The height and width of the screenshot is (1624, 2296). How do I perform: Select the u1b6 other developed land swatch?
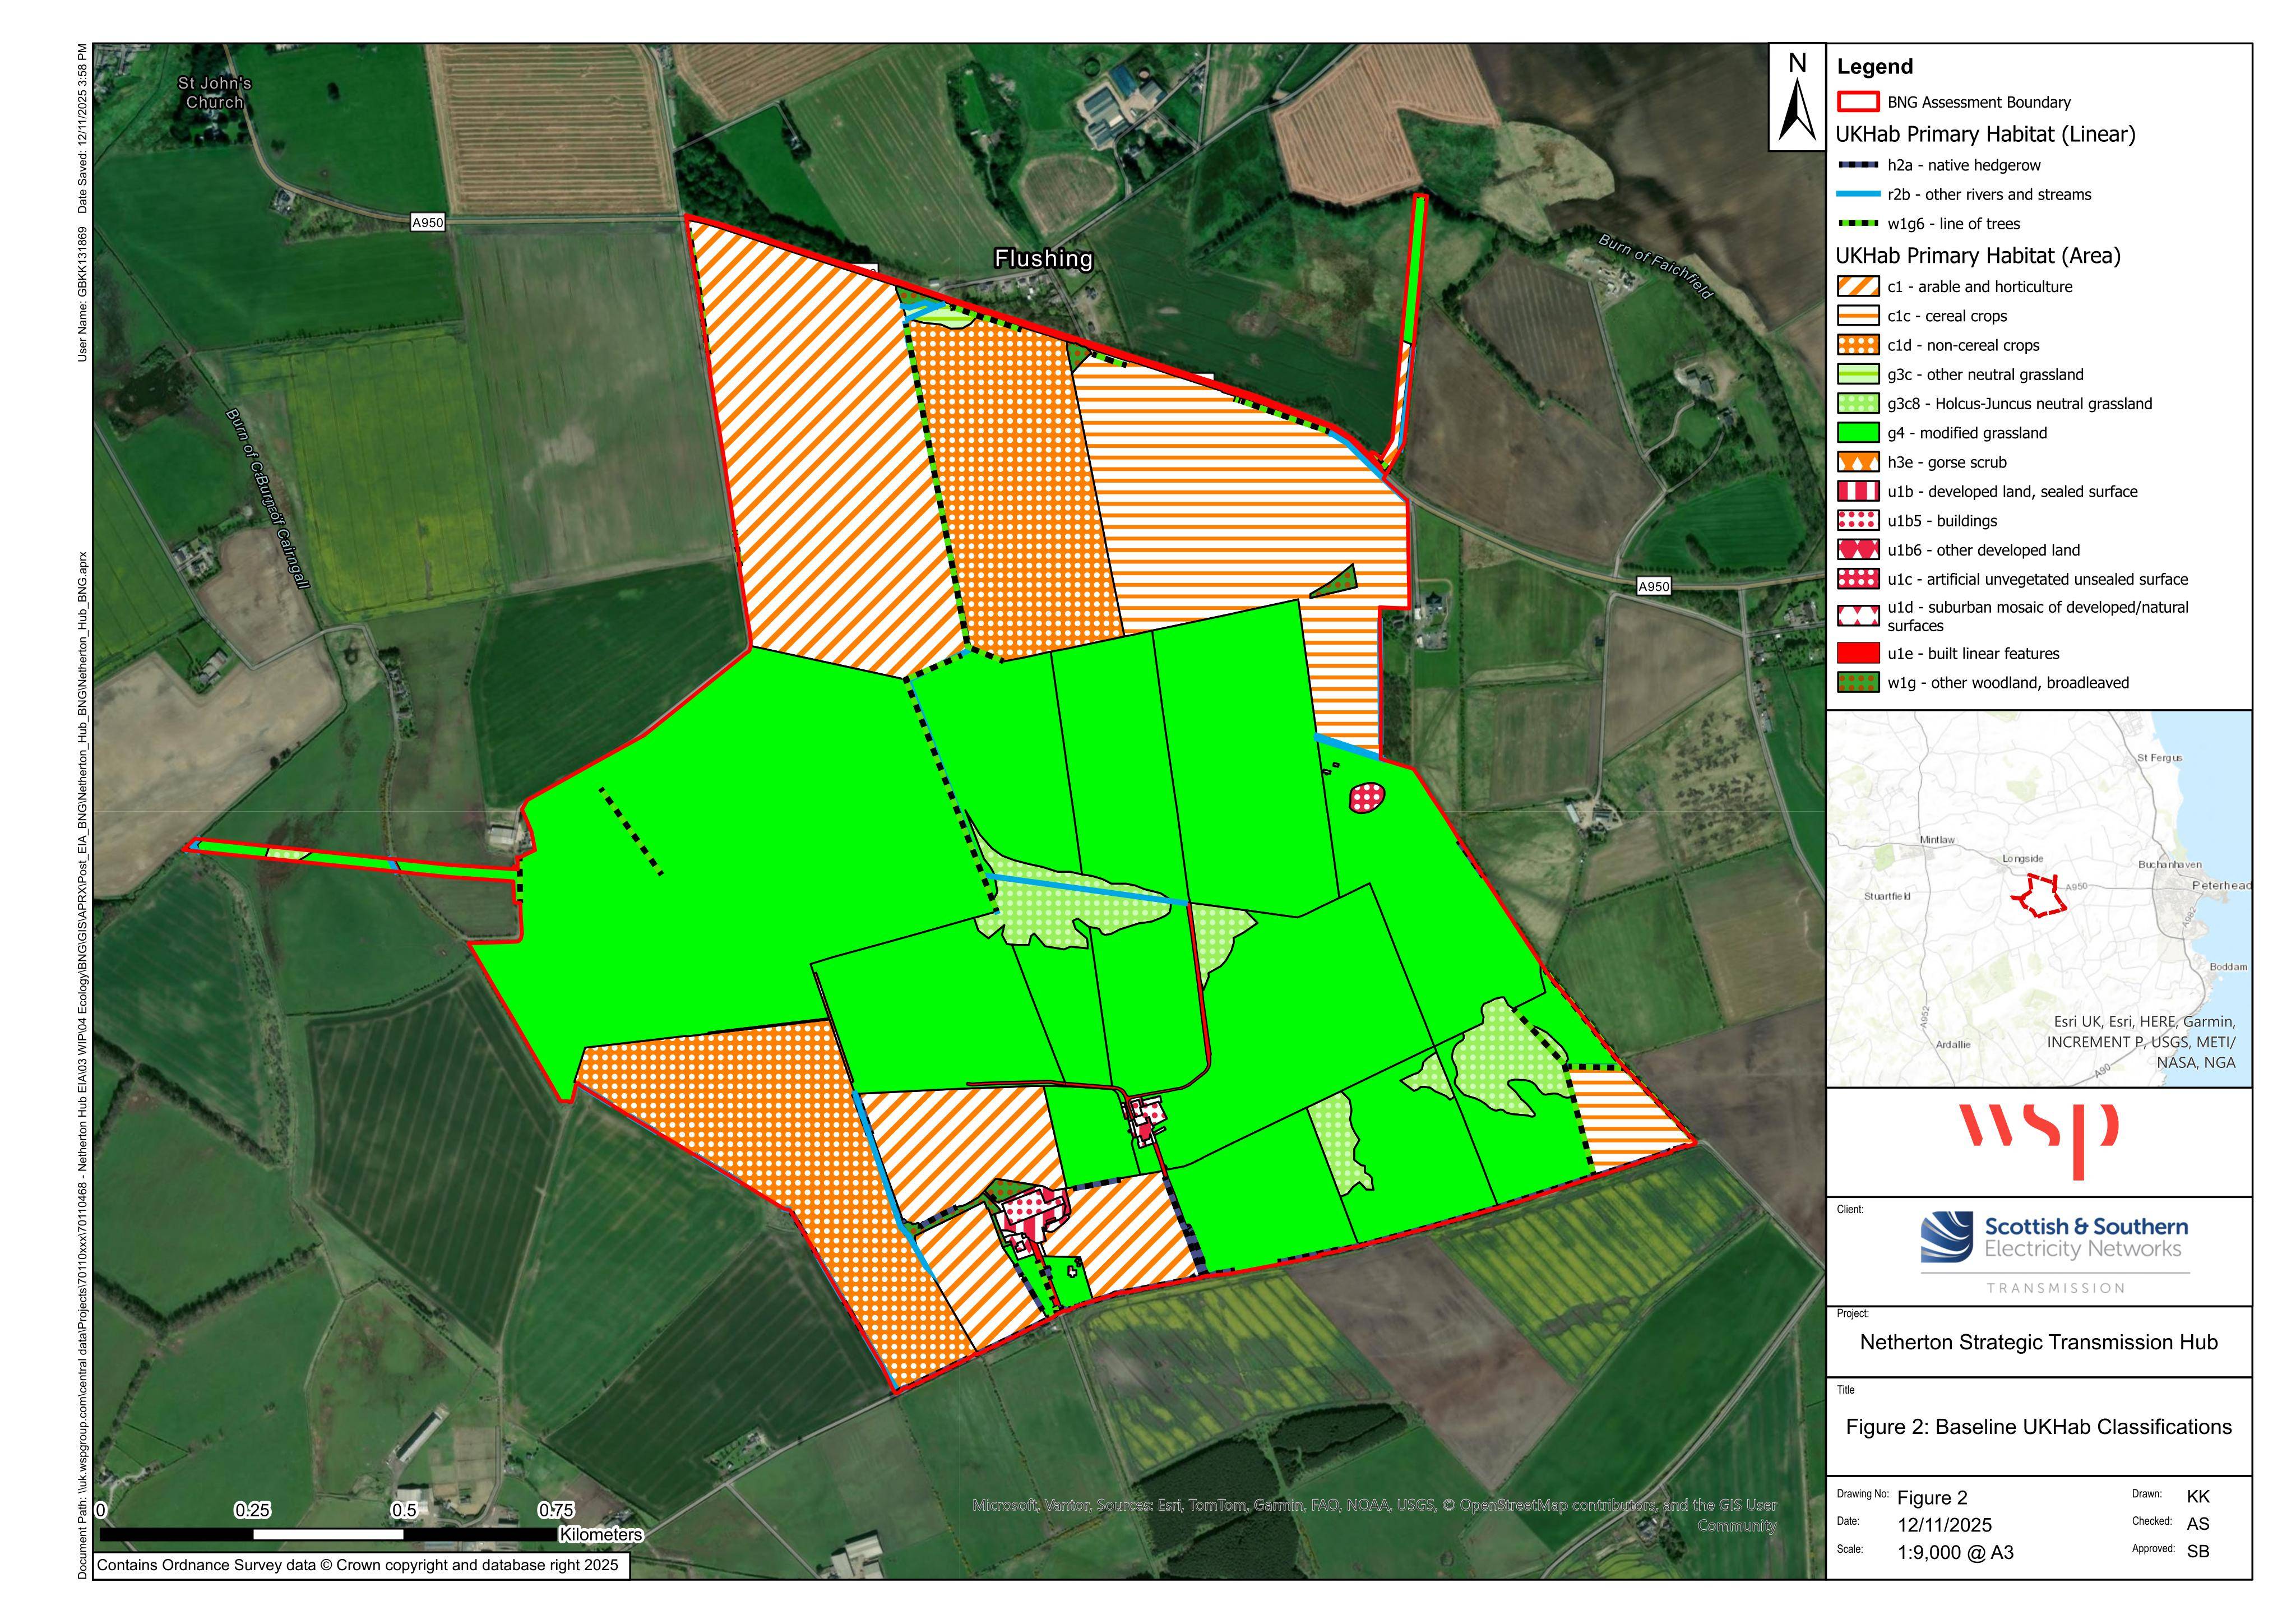click(1858, 550)
